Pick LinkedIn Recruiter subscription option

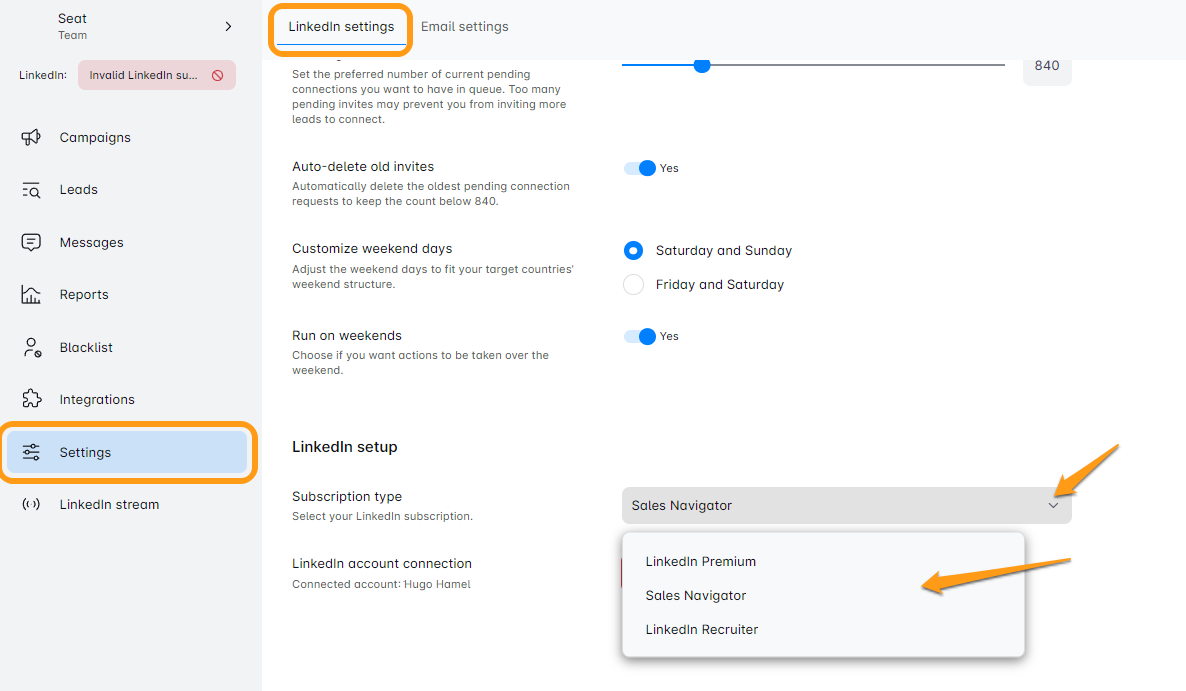click(701, 630)
